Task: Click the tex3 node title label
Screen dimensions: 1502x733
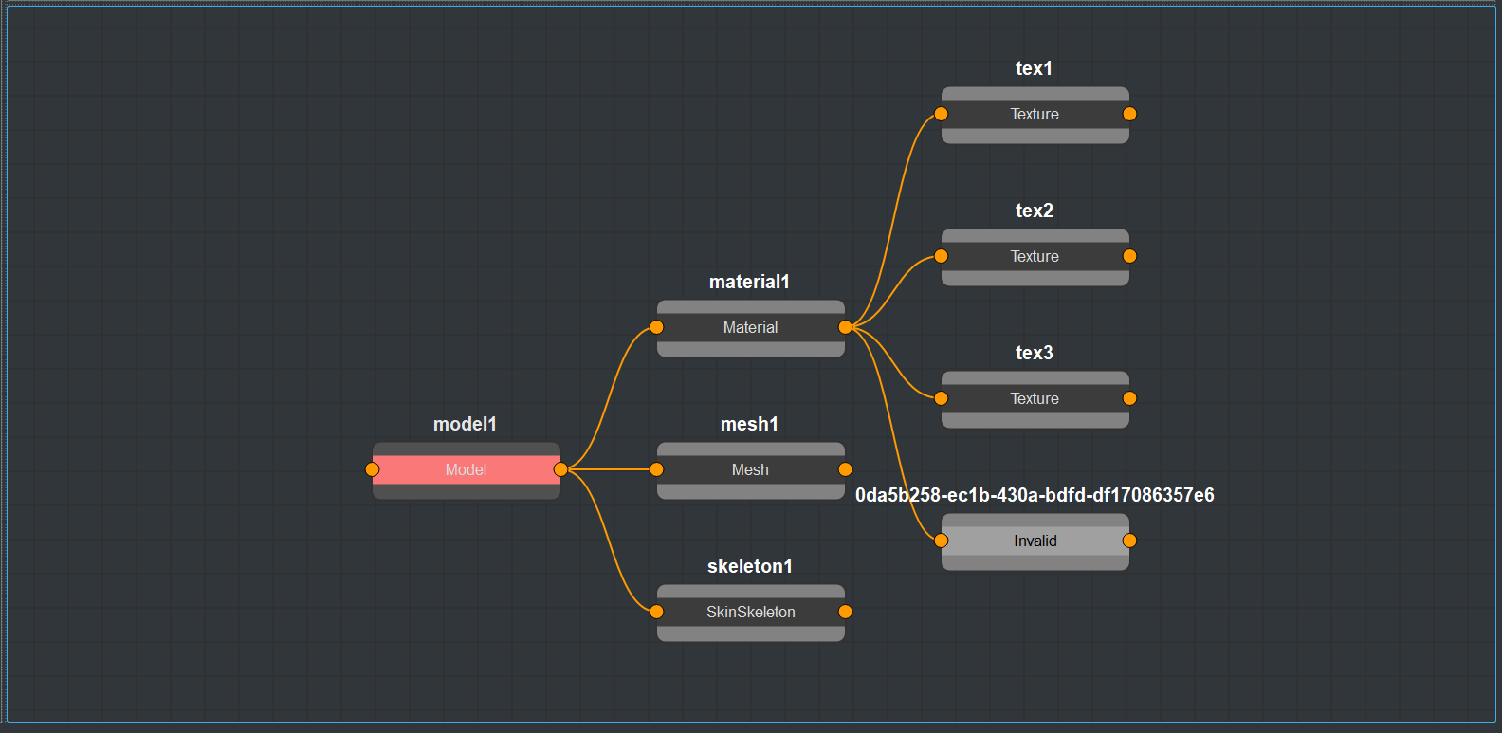Action: [x=1034, y=353]
